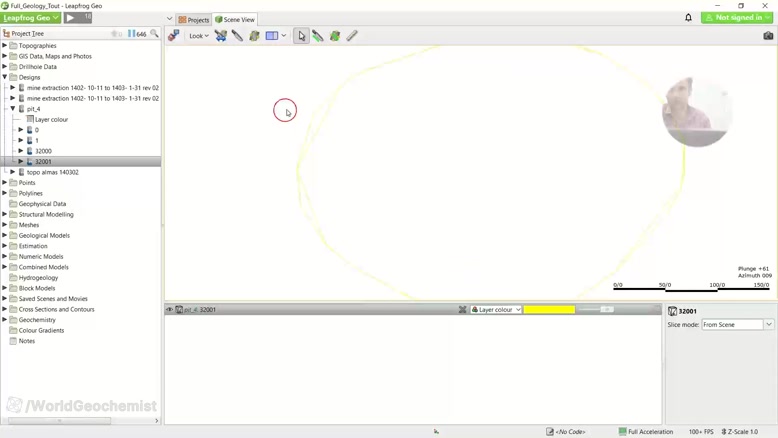
Task: Click the Not signed in button
Action: pyautogui.click(x=737, y=17)
